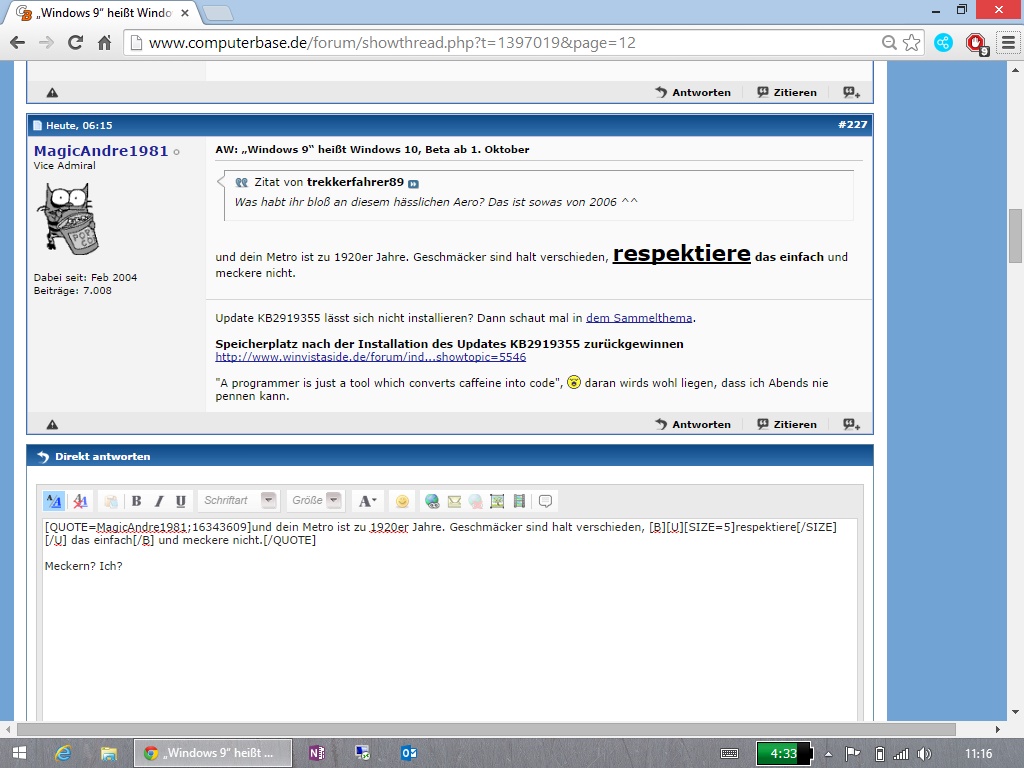Click the vertical page scrollbar thumb
This screenshot has height=768, width=1024.
1015,235
